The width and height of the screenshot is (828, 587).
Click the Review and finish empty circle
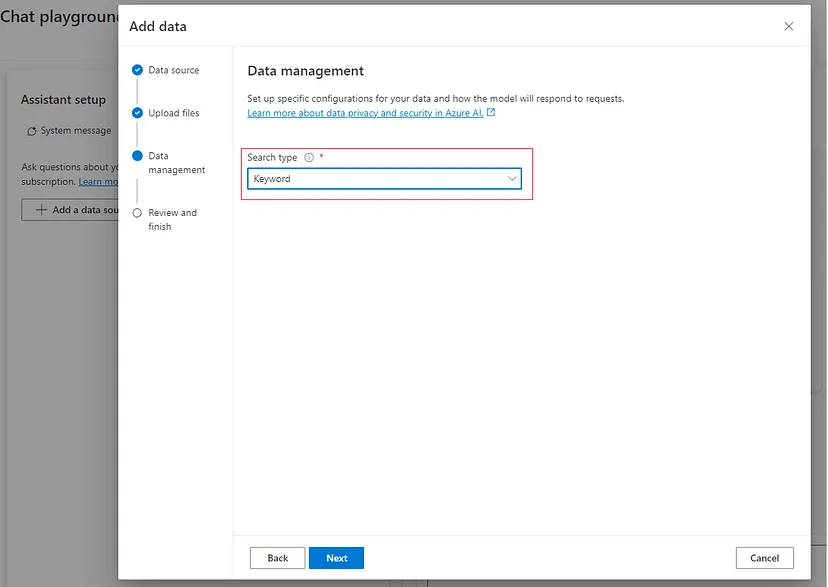[x=137, y=213]
